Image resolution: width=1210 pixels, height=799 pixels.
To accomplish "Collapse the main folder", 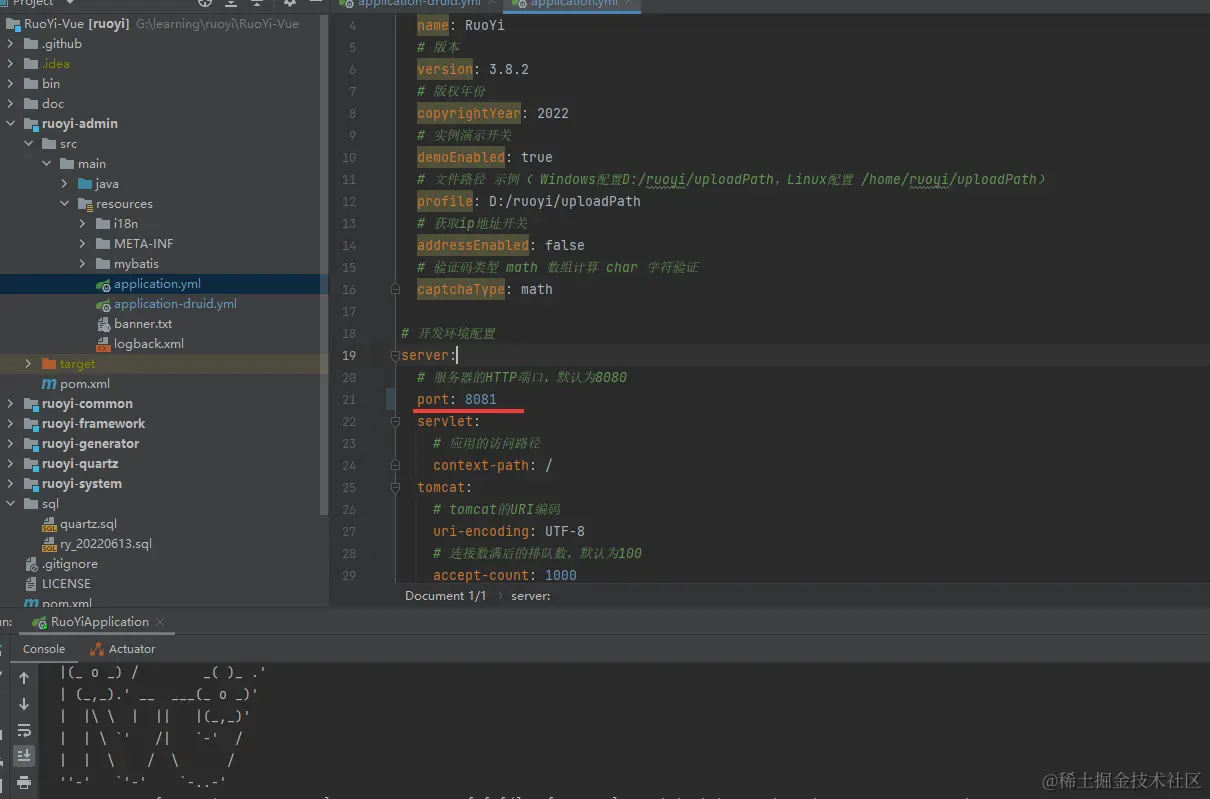I will click(46, 164).
